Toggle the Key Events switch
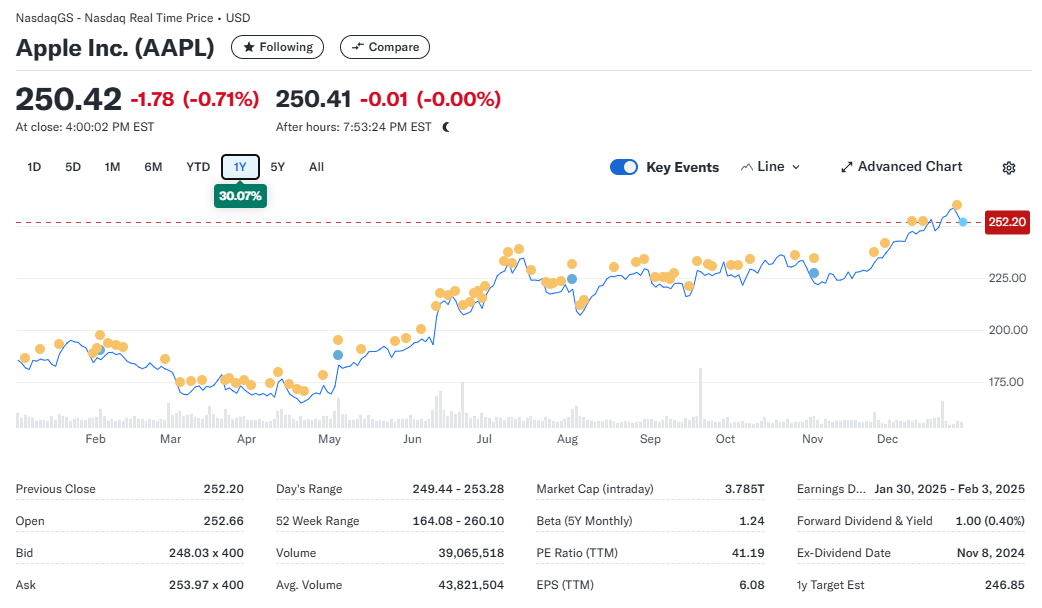1042x608 pixels. tap(623, 167)
